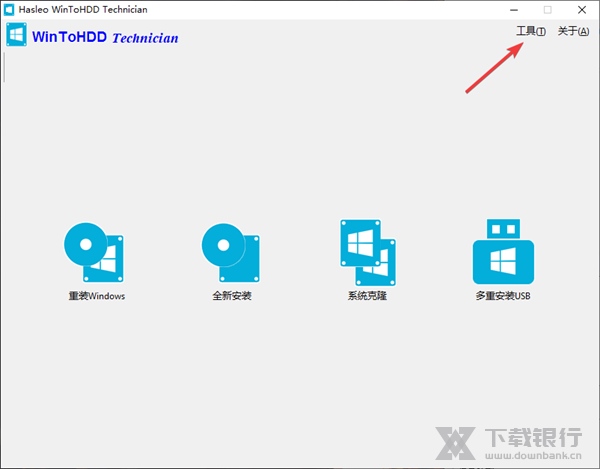The height and width of the screenshot is (469, 600).
Task: Click the 重装Windows text label
Action: point(97,296)
